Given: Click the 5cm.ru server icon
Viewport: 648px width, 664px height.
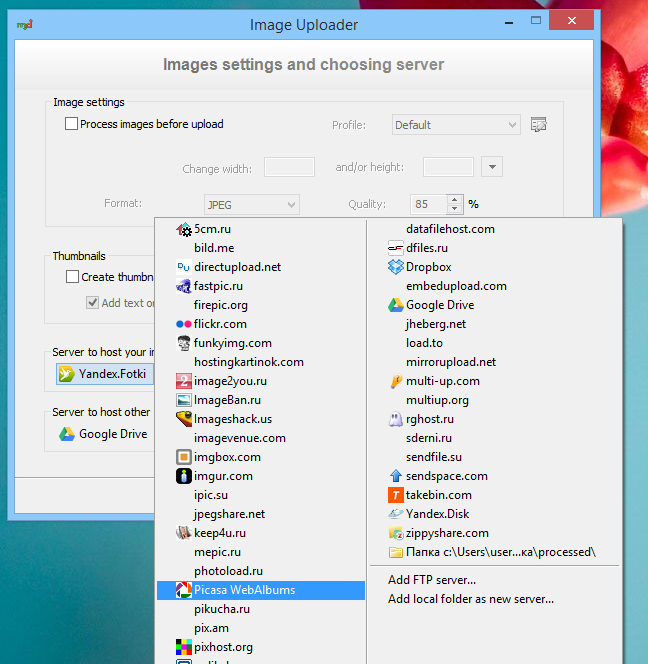Looking at the screenshot, I should pos(184,229).
